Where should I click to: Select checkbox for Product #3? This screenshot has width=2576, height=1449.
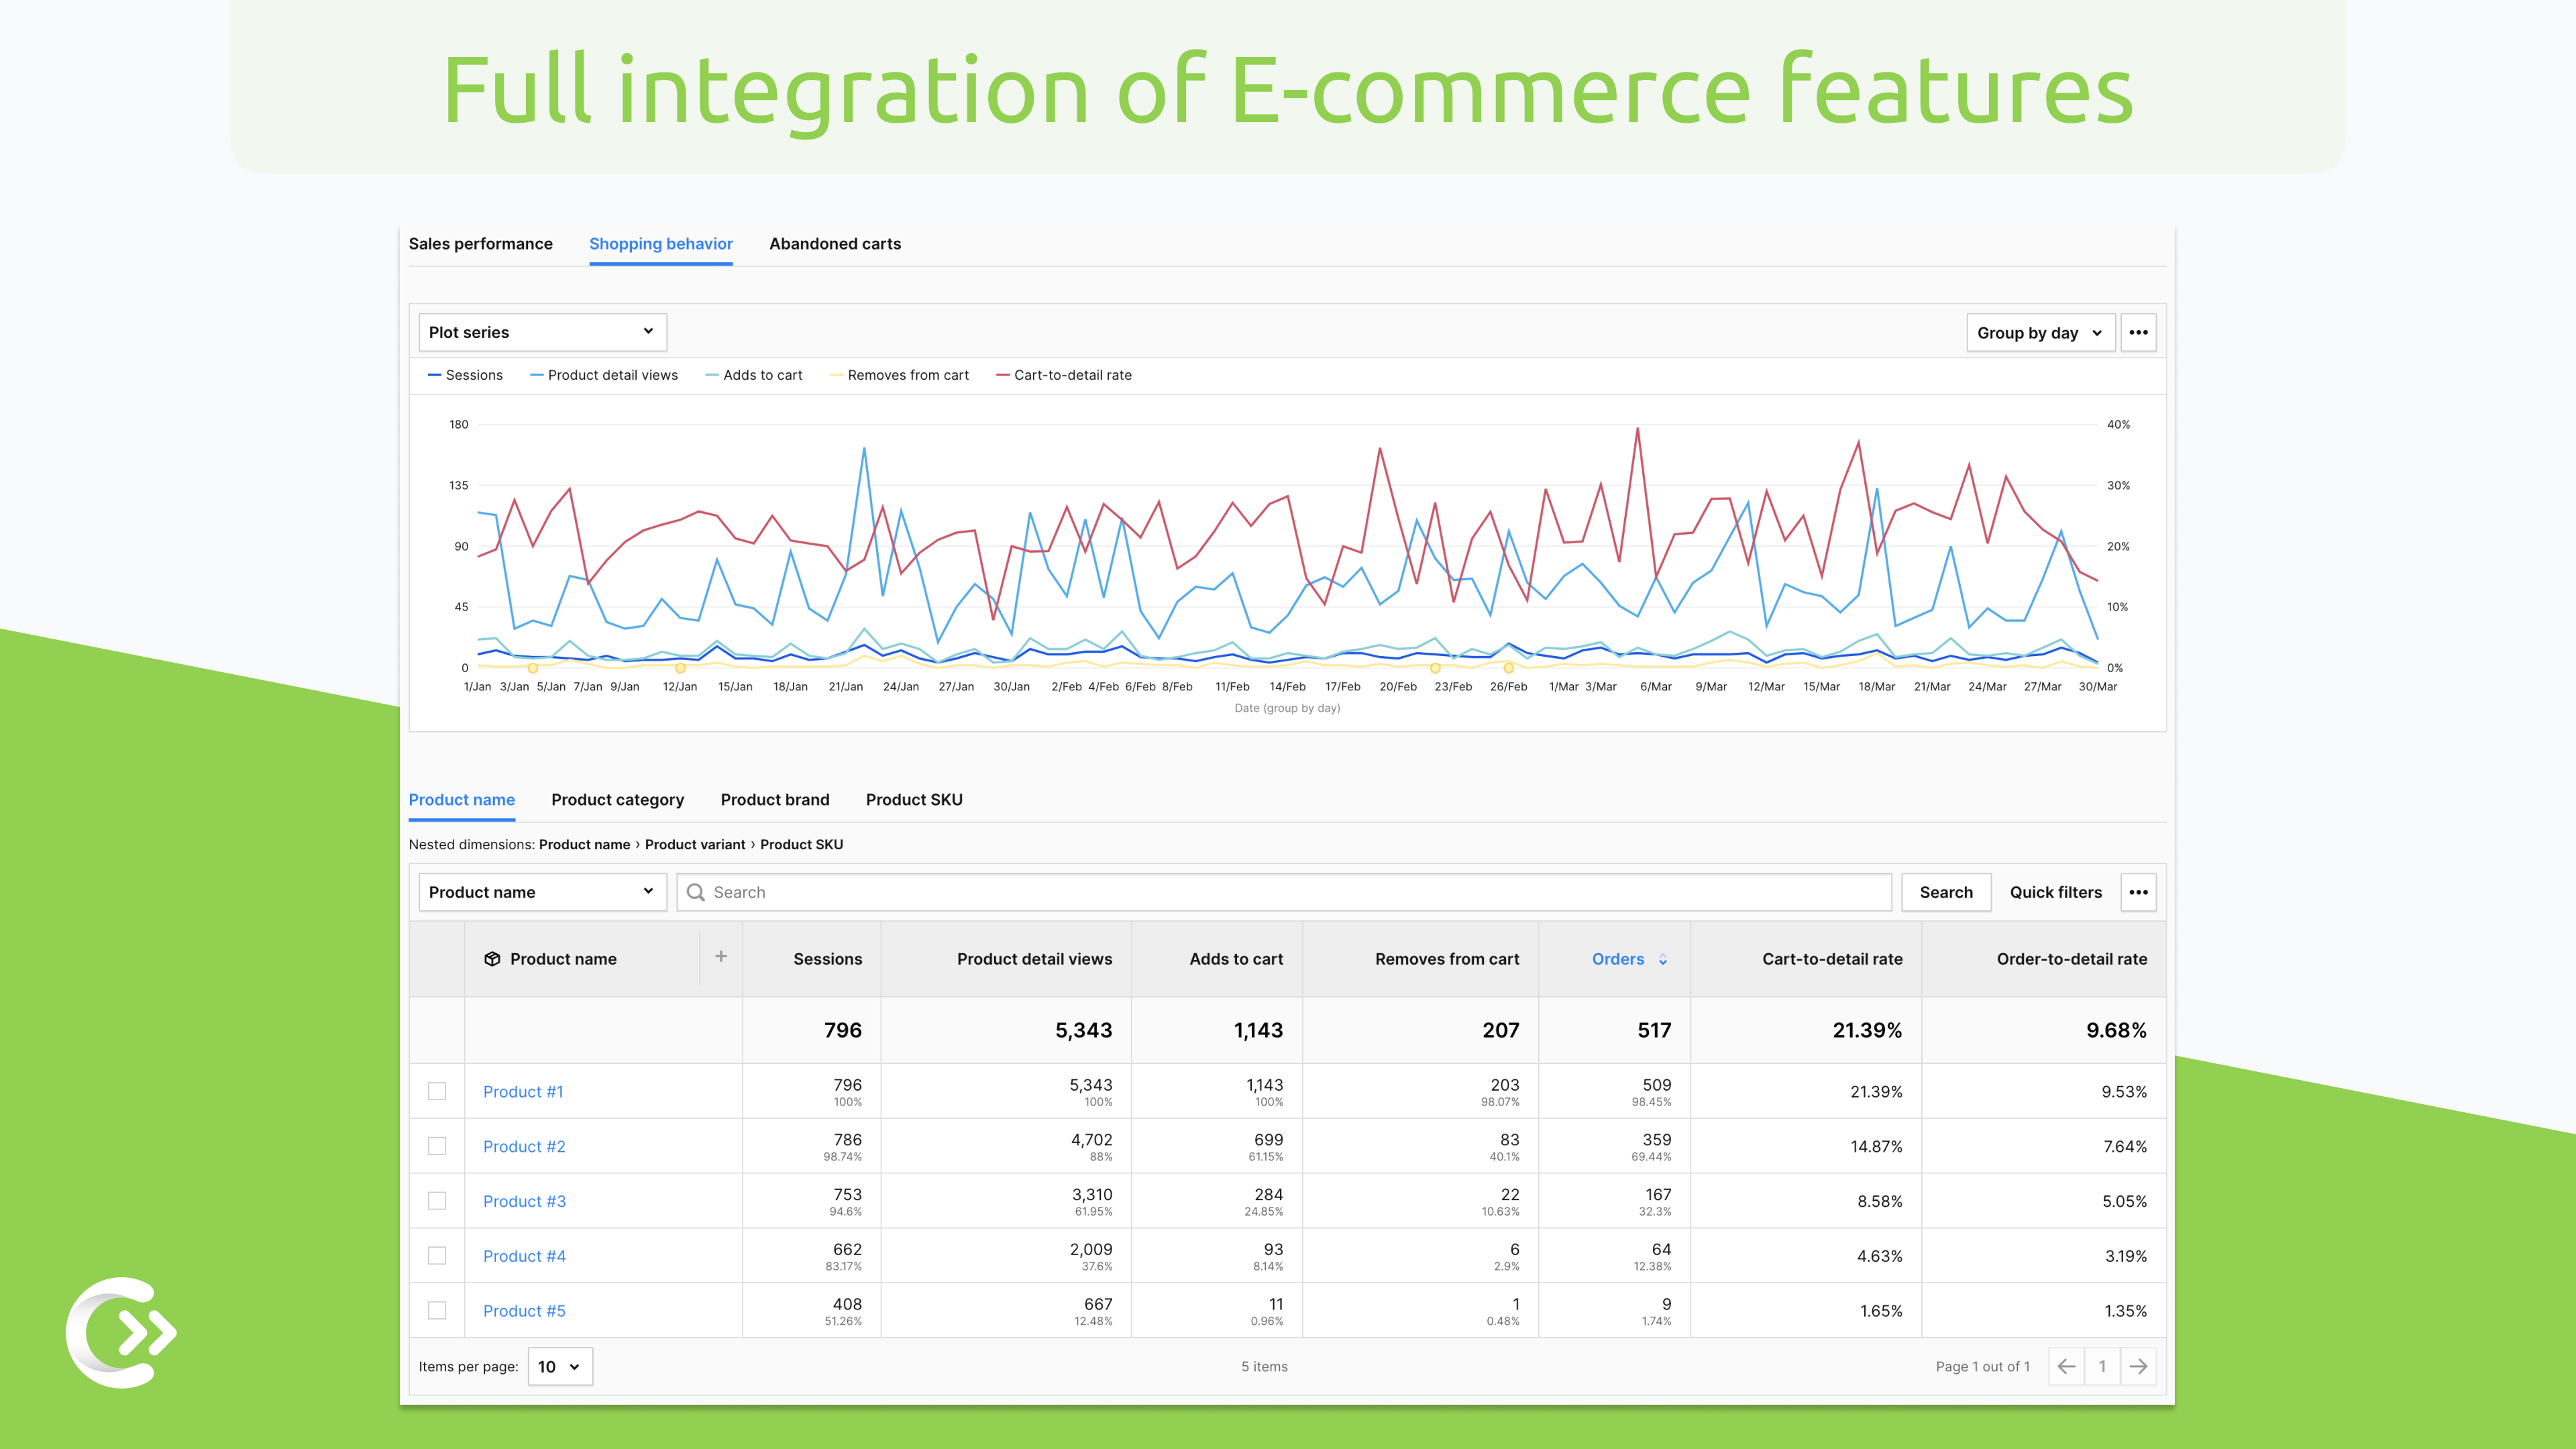[x=437, y=1201]
